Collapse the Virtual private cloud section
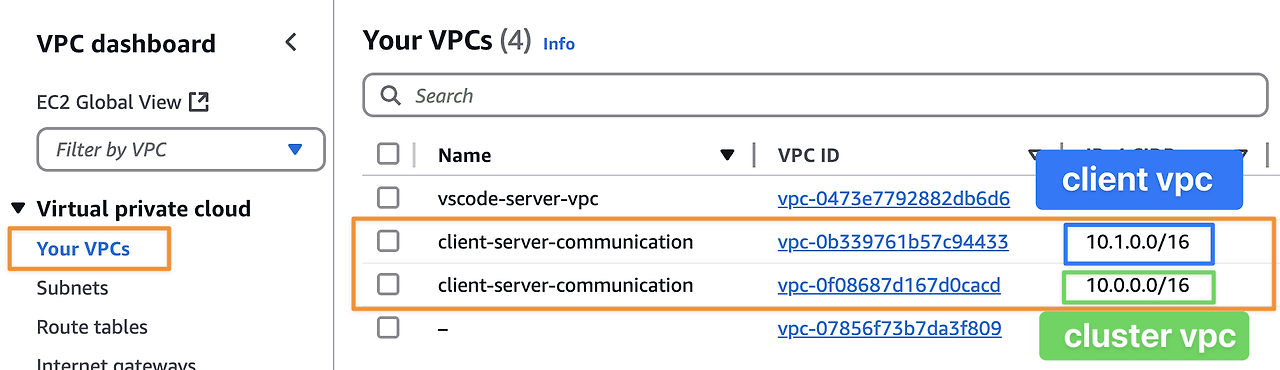The height and width of the screenshot is (370, 1280). pos(18,209)
